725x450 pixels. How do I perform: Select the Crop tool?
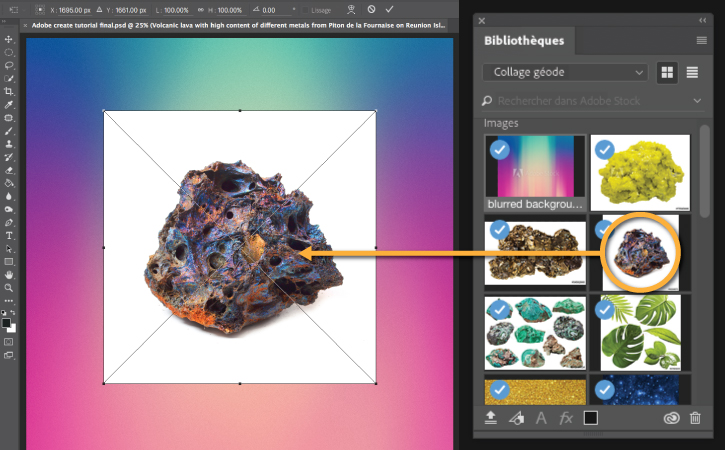point(8,91)
